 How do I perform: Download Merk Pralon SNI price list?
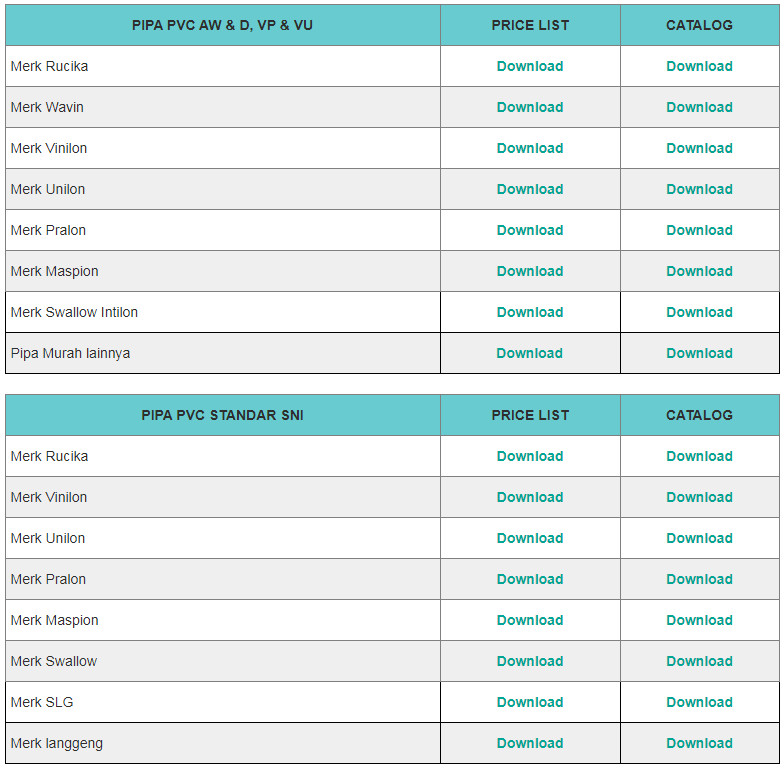point(529,579)
